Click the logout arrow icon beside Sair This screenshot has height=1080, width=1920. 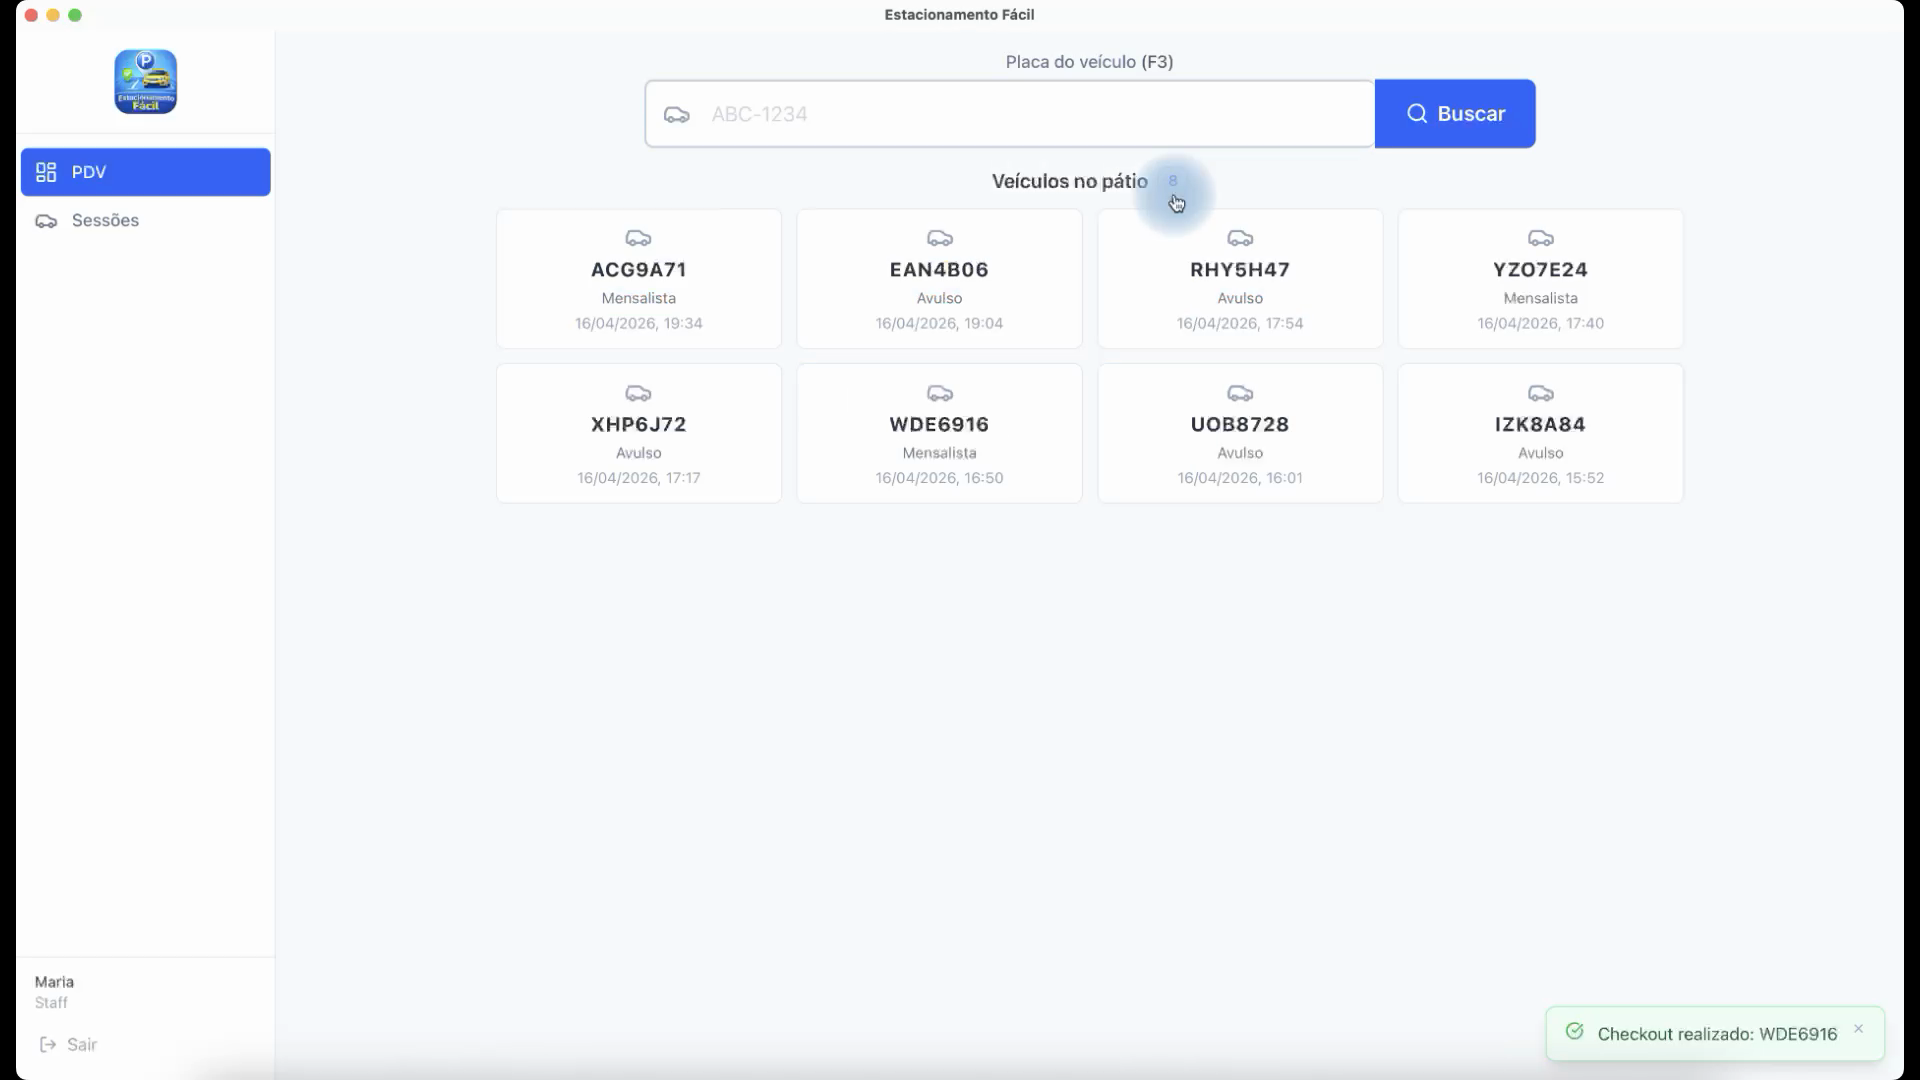[x=47, y=1045]
